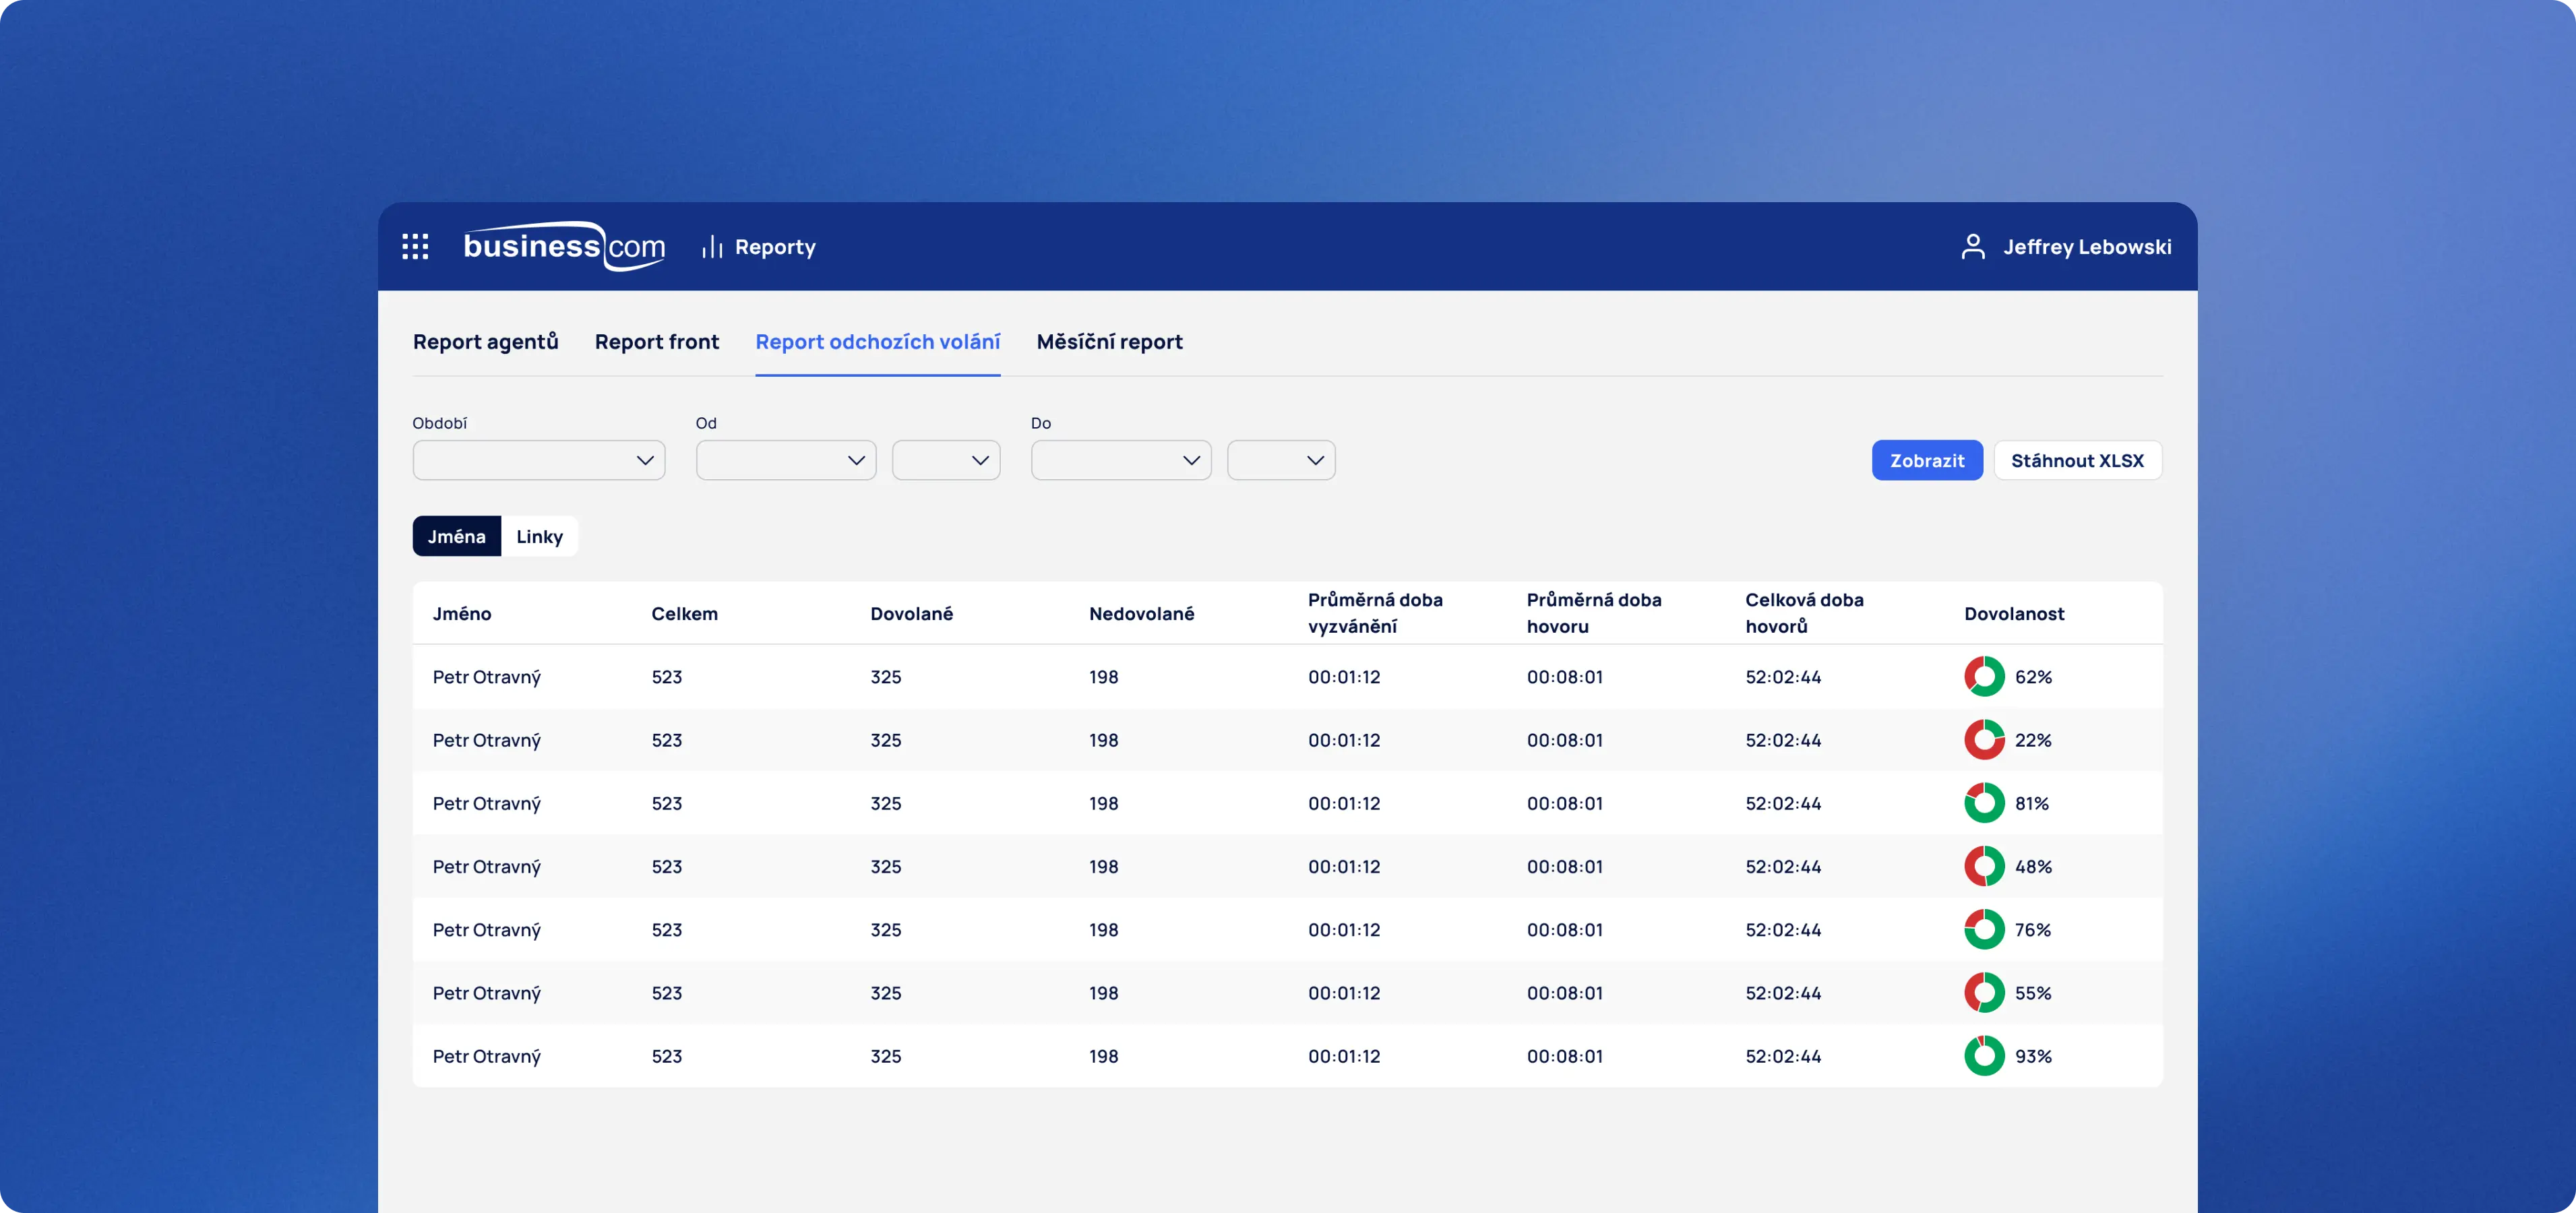Viewport: 2576px width, 1213px height.
Task: Click the Průměrná doba vyzvánění header
Action: pyautogui.click(x=1375, y=613)
